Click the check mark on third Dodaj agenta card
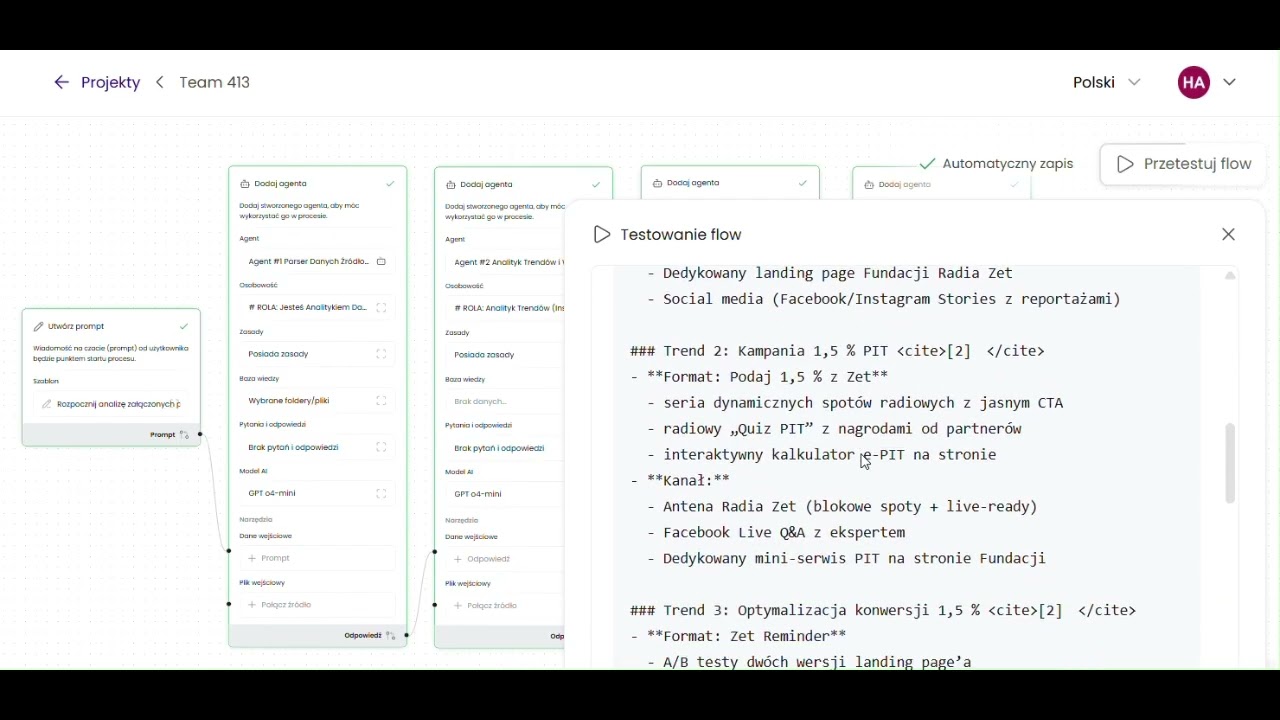 click(803, 184)
